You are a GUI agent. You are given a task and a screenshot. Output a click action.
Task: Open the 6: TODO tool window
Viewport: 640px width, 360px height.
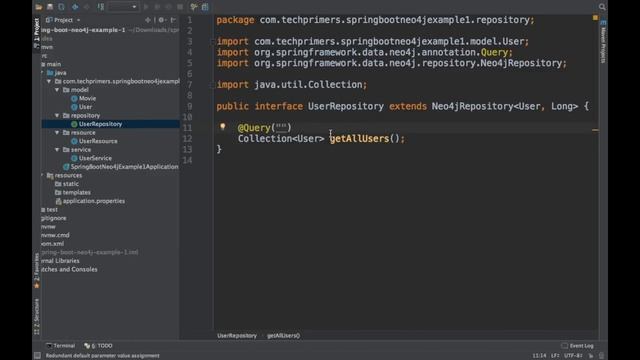98,346
